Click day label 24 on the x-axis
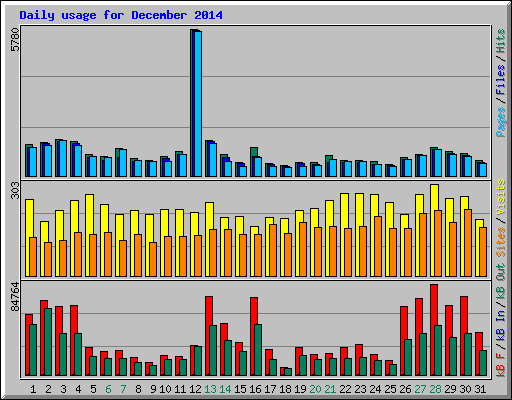 click(375, 389)
